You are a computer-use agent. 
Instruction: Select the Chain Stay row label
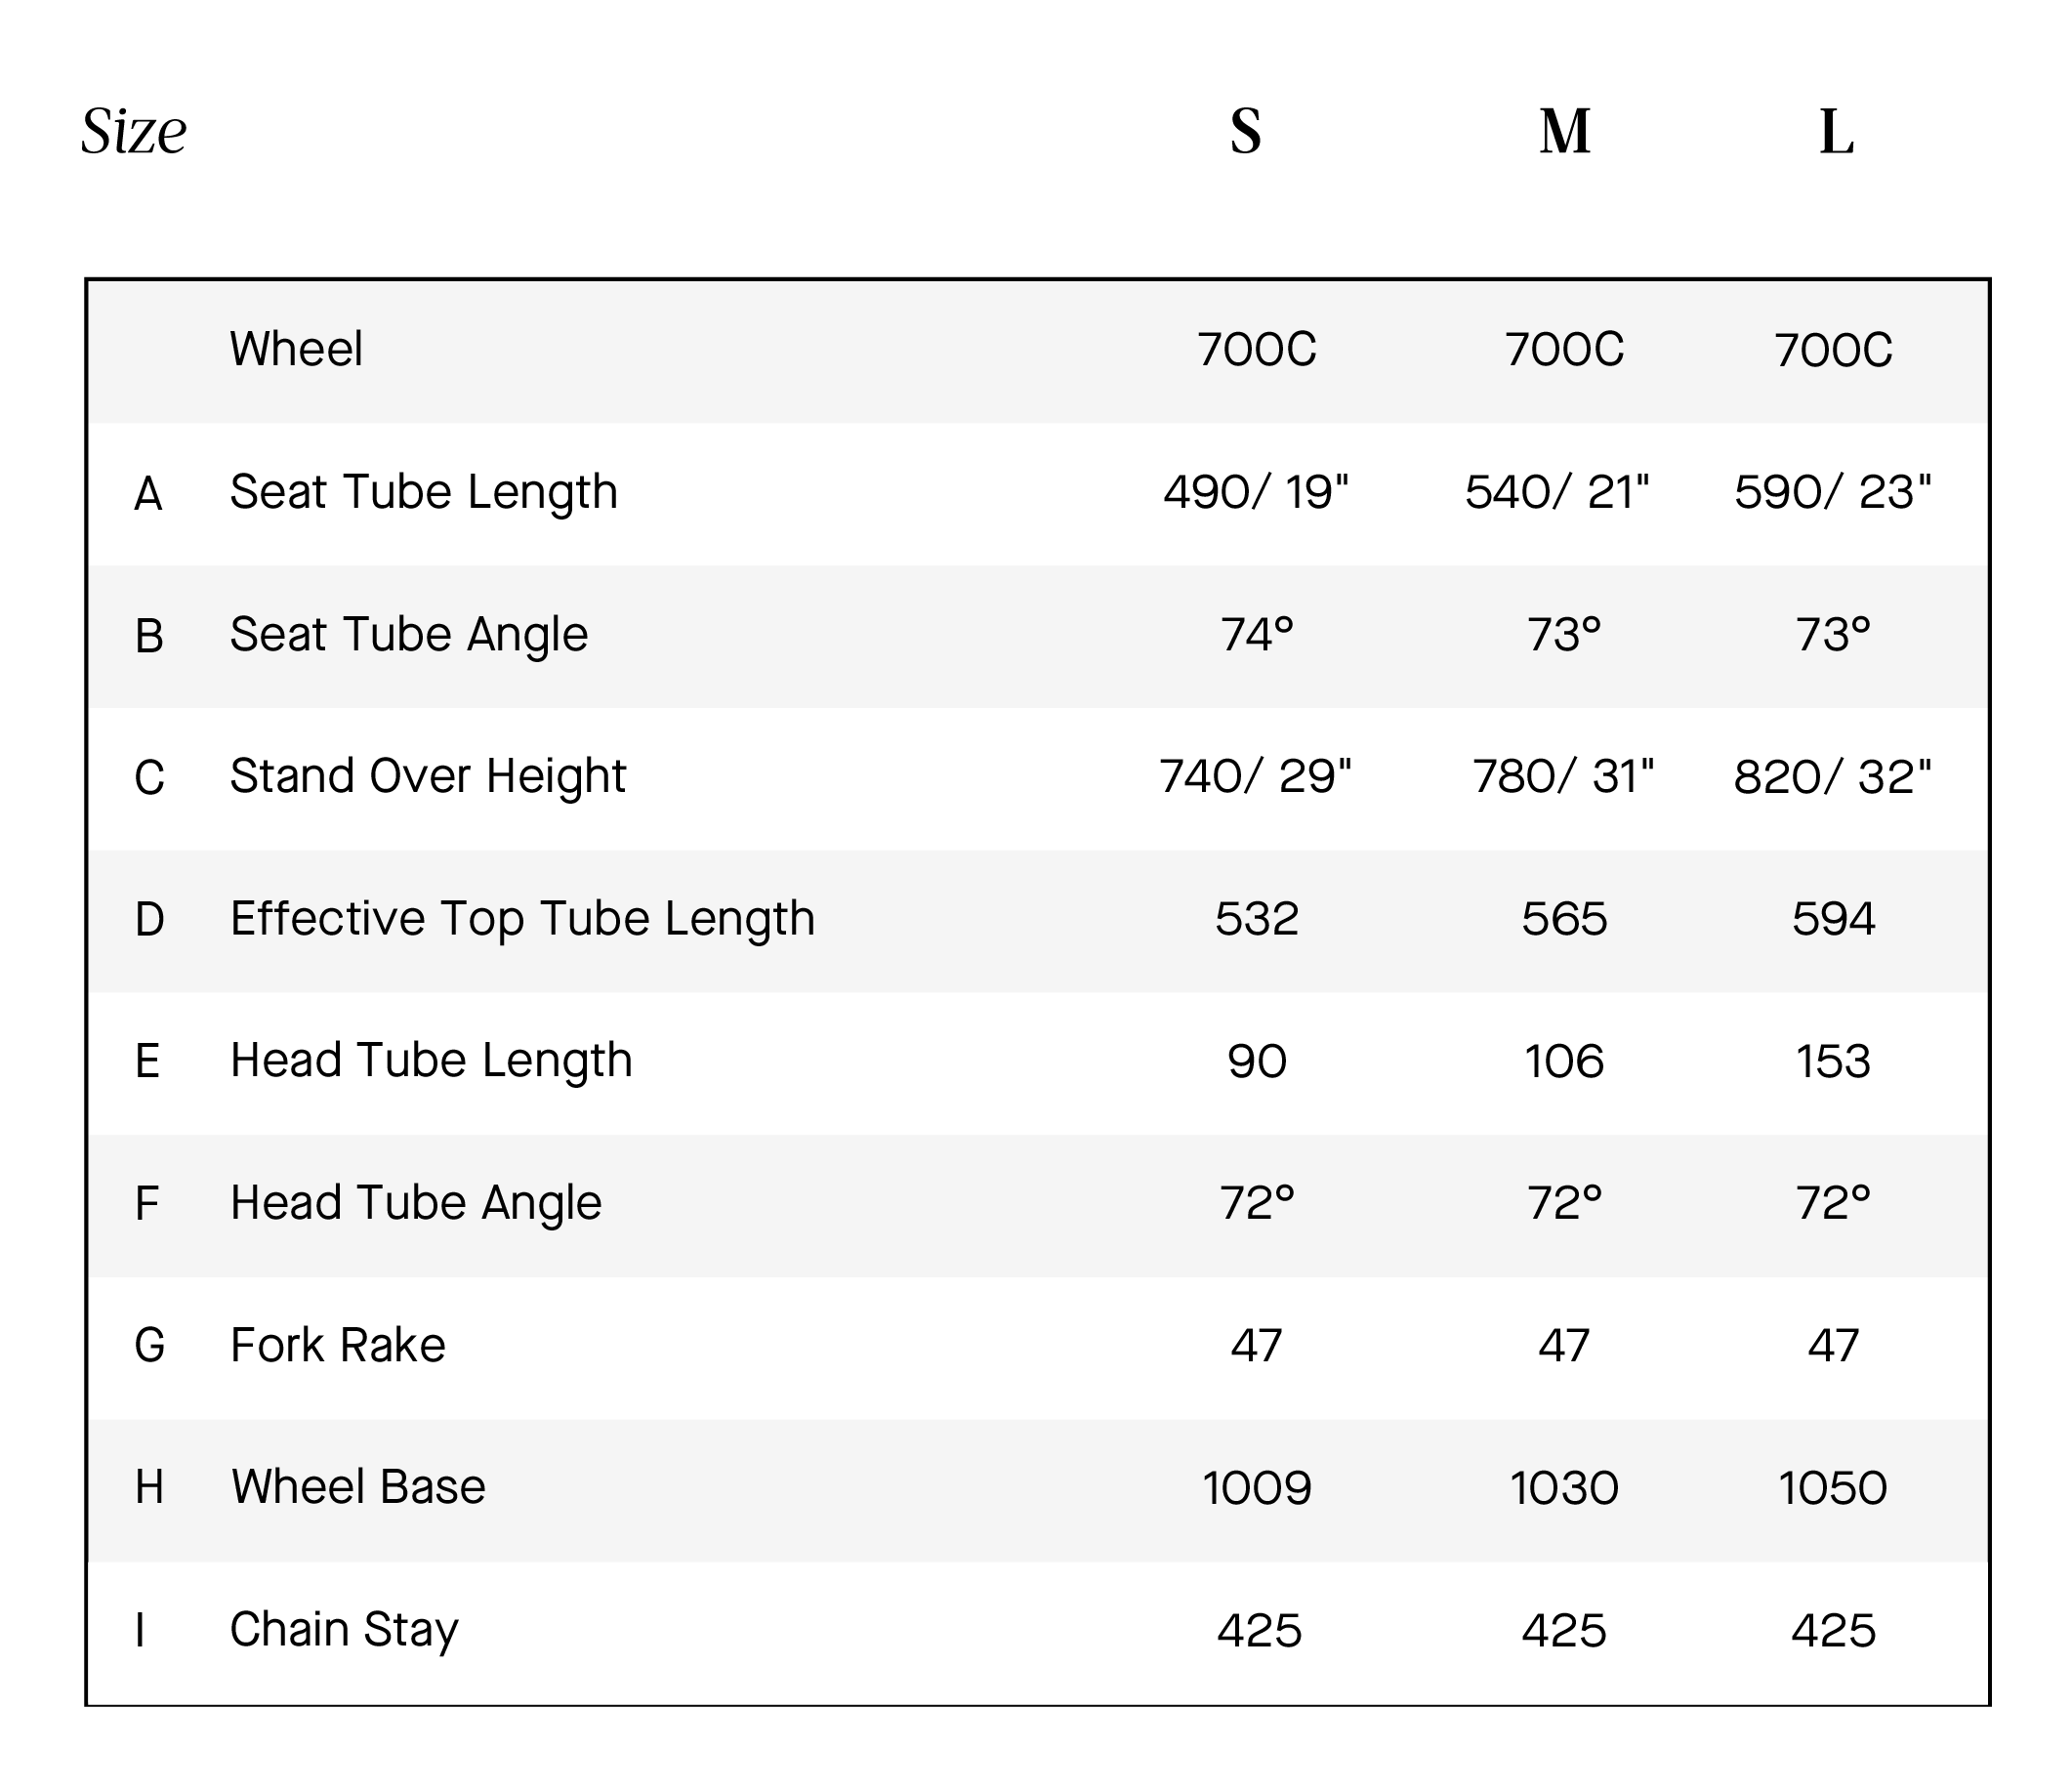point(344,1629)
